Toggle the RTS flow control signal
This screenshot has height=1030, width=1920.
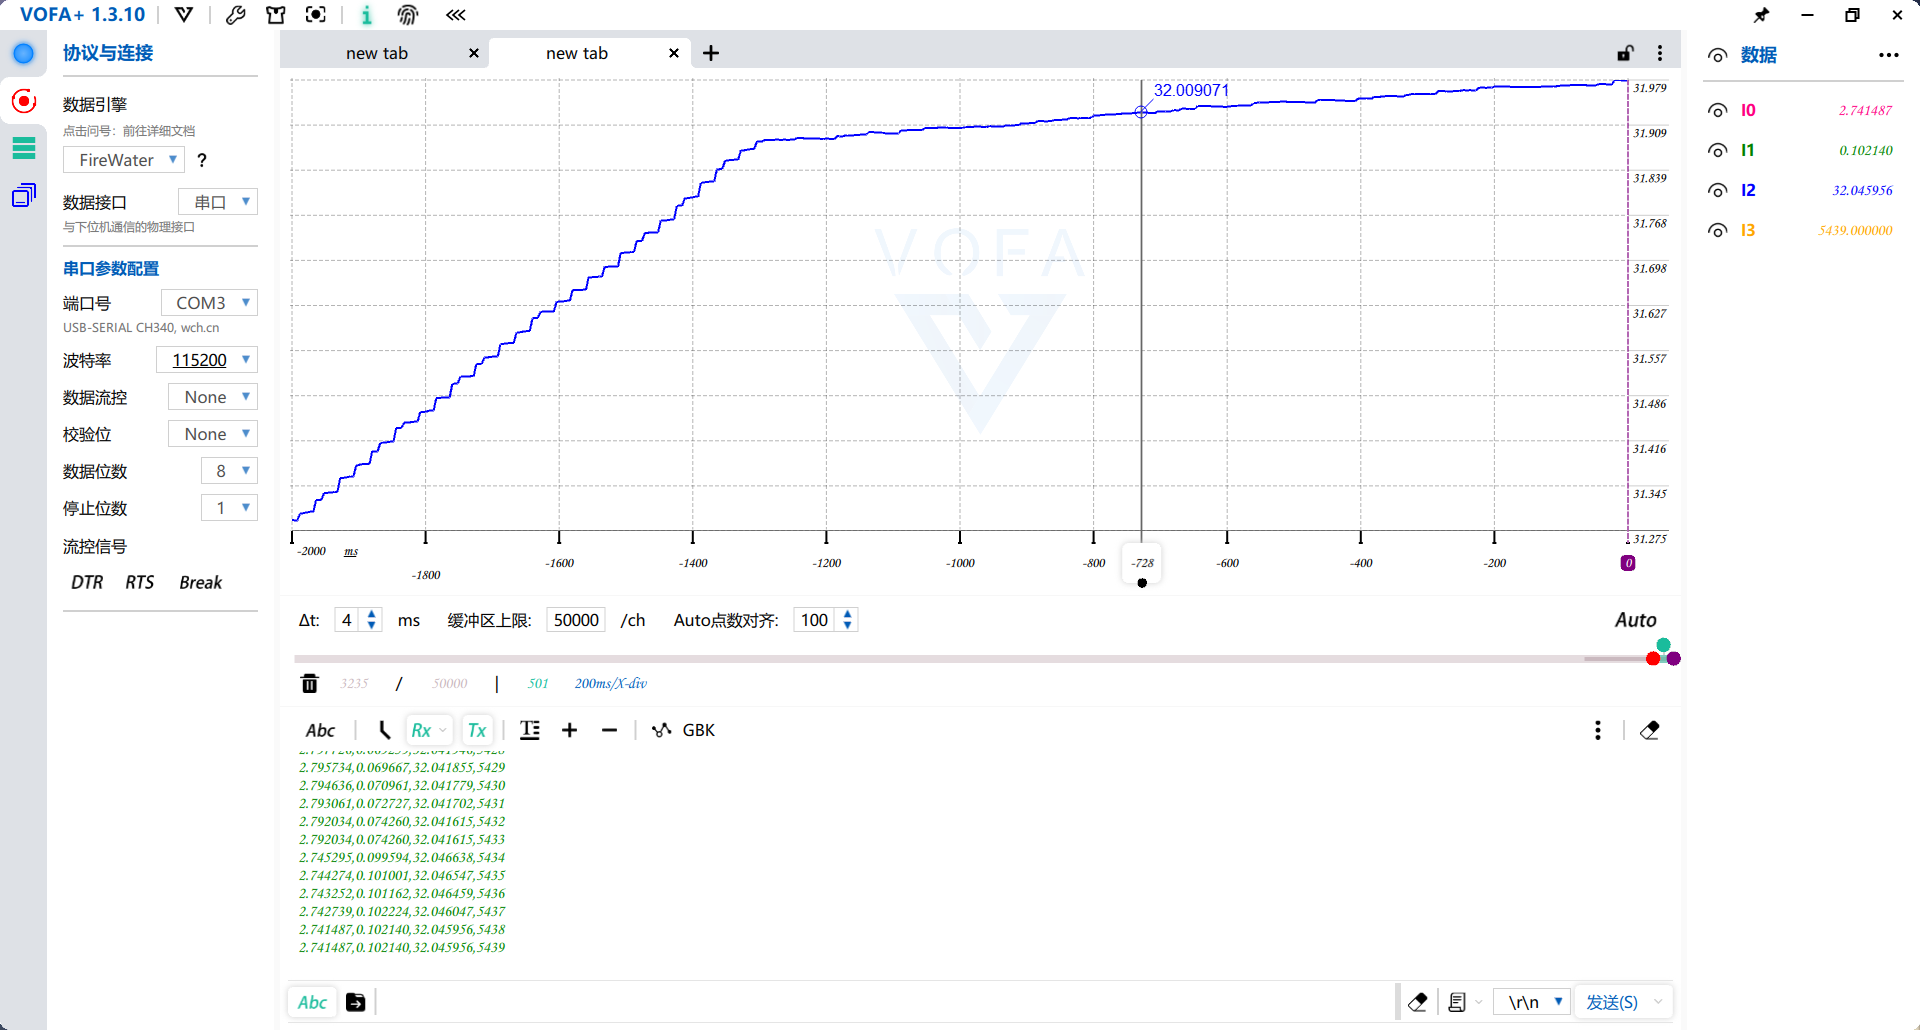(139, 583)
